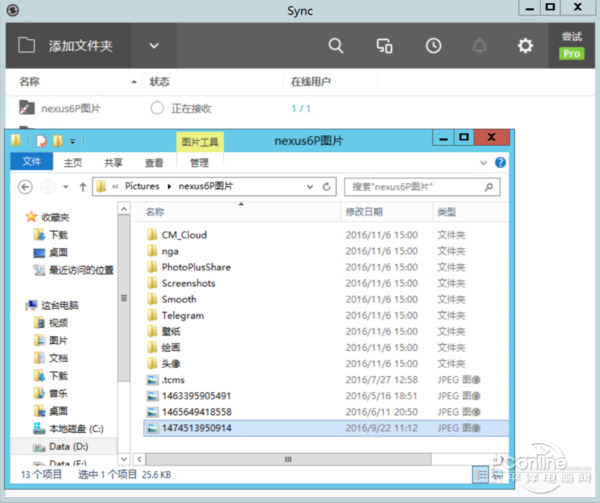Sort files by 修改日期 column
Viewport: 600px width, 503px height.
(364, 212)
